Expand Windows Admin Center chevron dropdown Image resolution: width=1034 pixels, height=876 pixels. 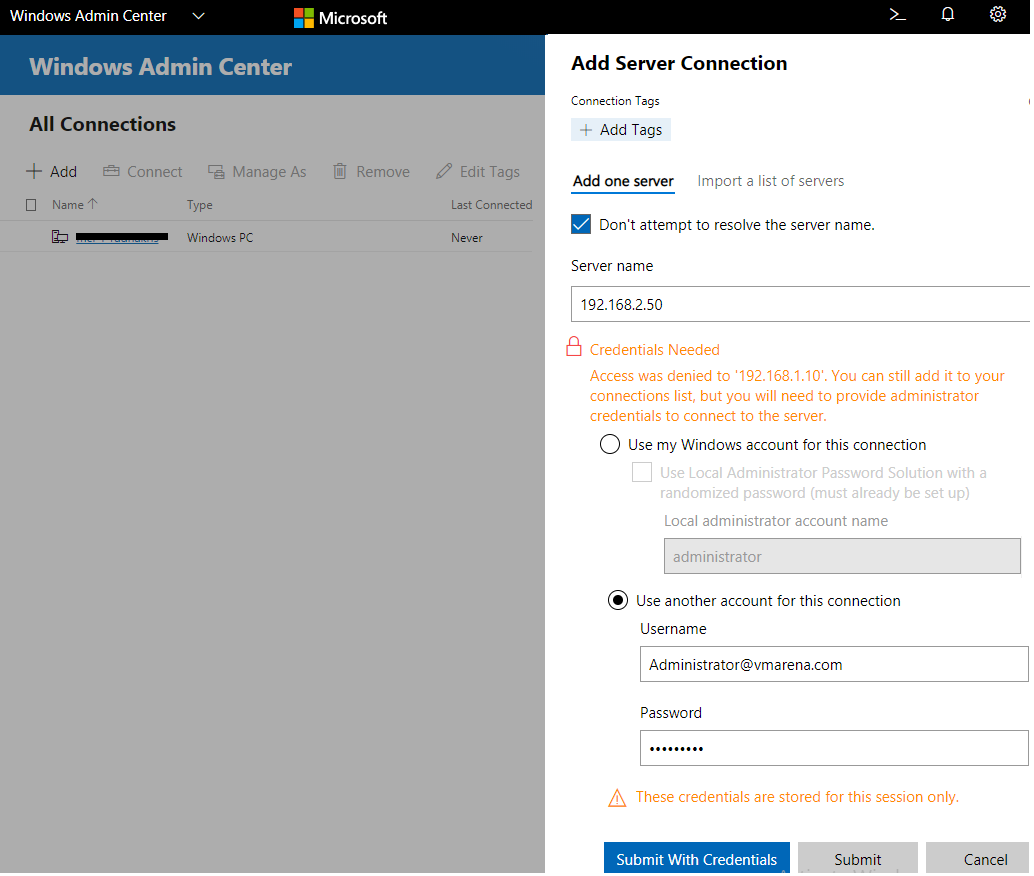(x=198, y=16)
